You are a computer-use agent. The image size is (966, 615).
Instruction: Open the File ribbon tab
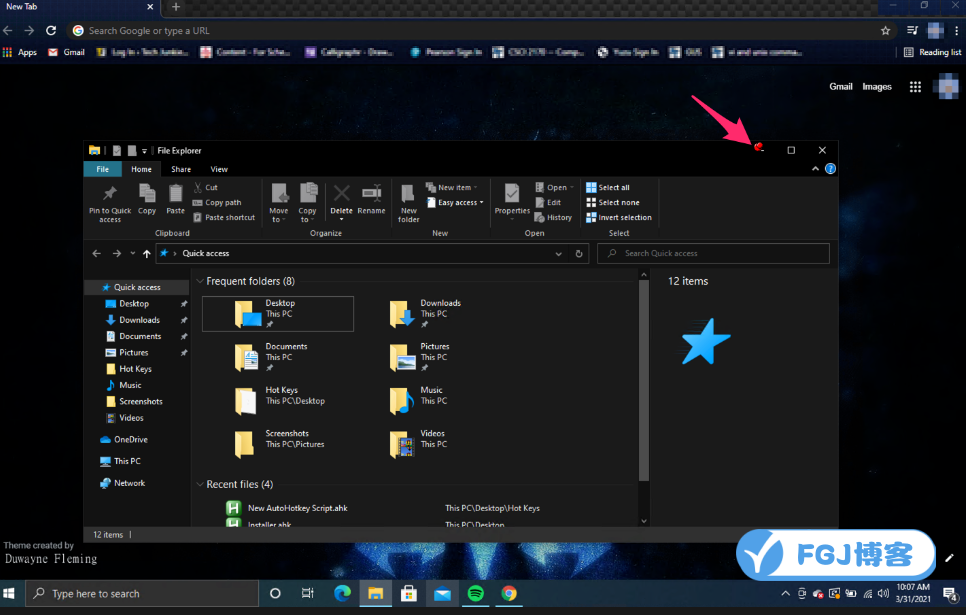click(x=102, y=169)
